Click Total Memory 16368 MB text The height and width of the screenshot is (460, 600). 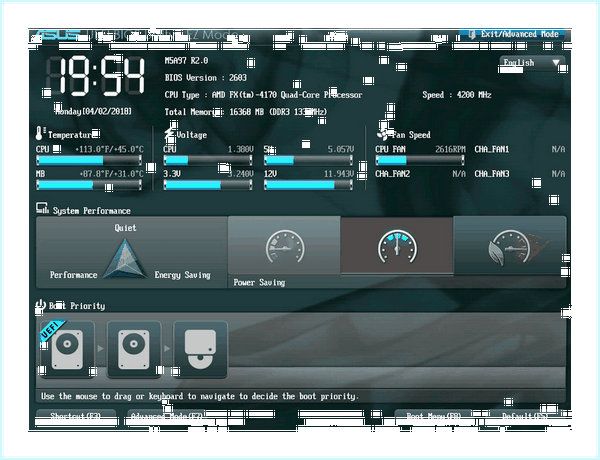(246, 112)
